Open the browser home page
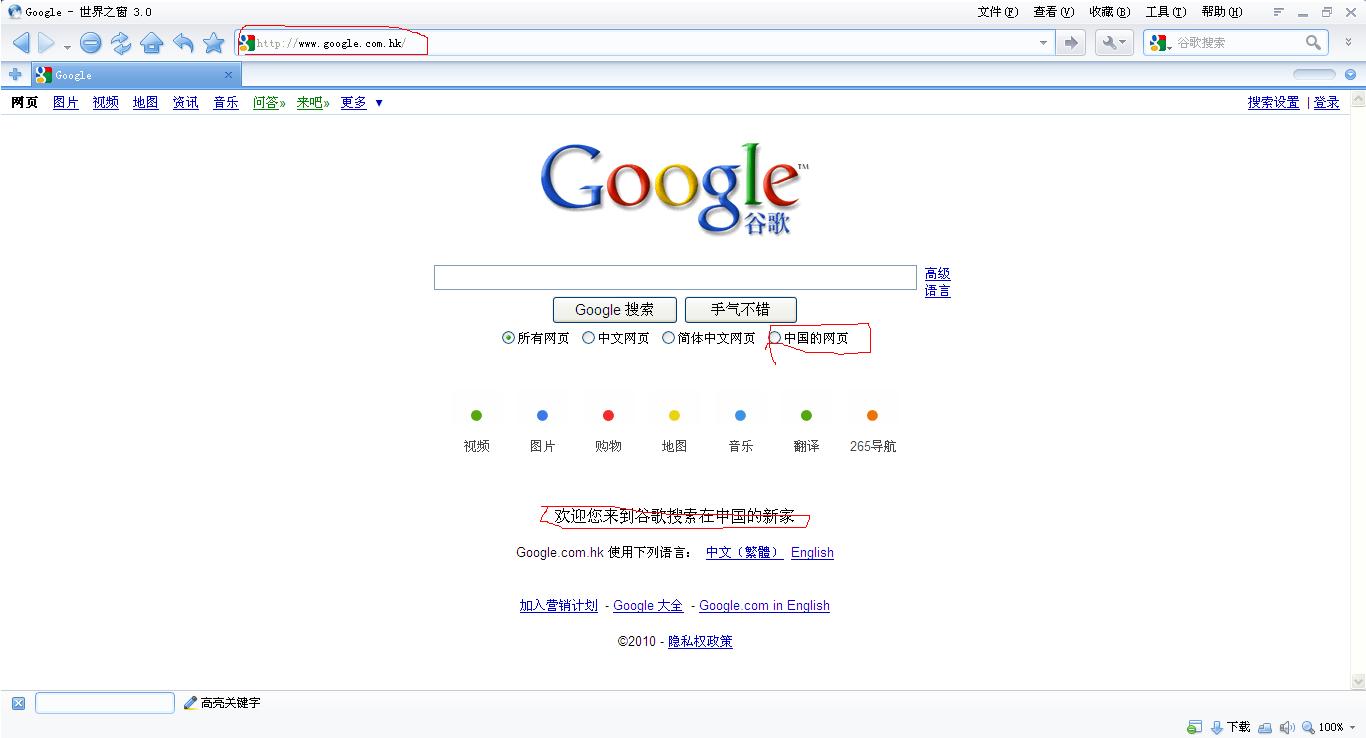The height and width of the screenshot is (738, 1366). click(152, 43)
